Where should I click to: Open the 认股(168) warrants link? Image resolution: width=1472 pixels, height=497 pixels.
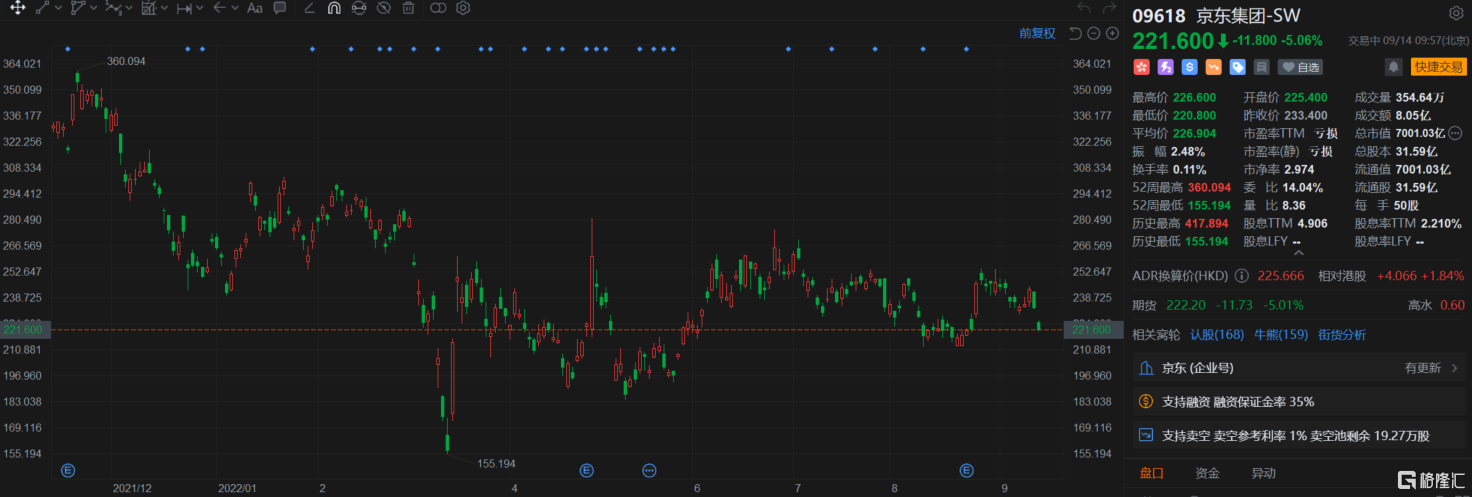(1217, 335)
